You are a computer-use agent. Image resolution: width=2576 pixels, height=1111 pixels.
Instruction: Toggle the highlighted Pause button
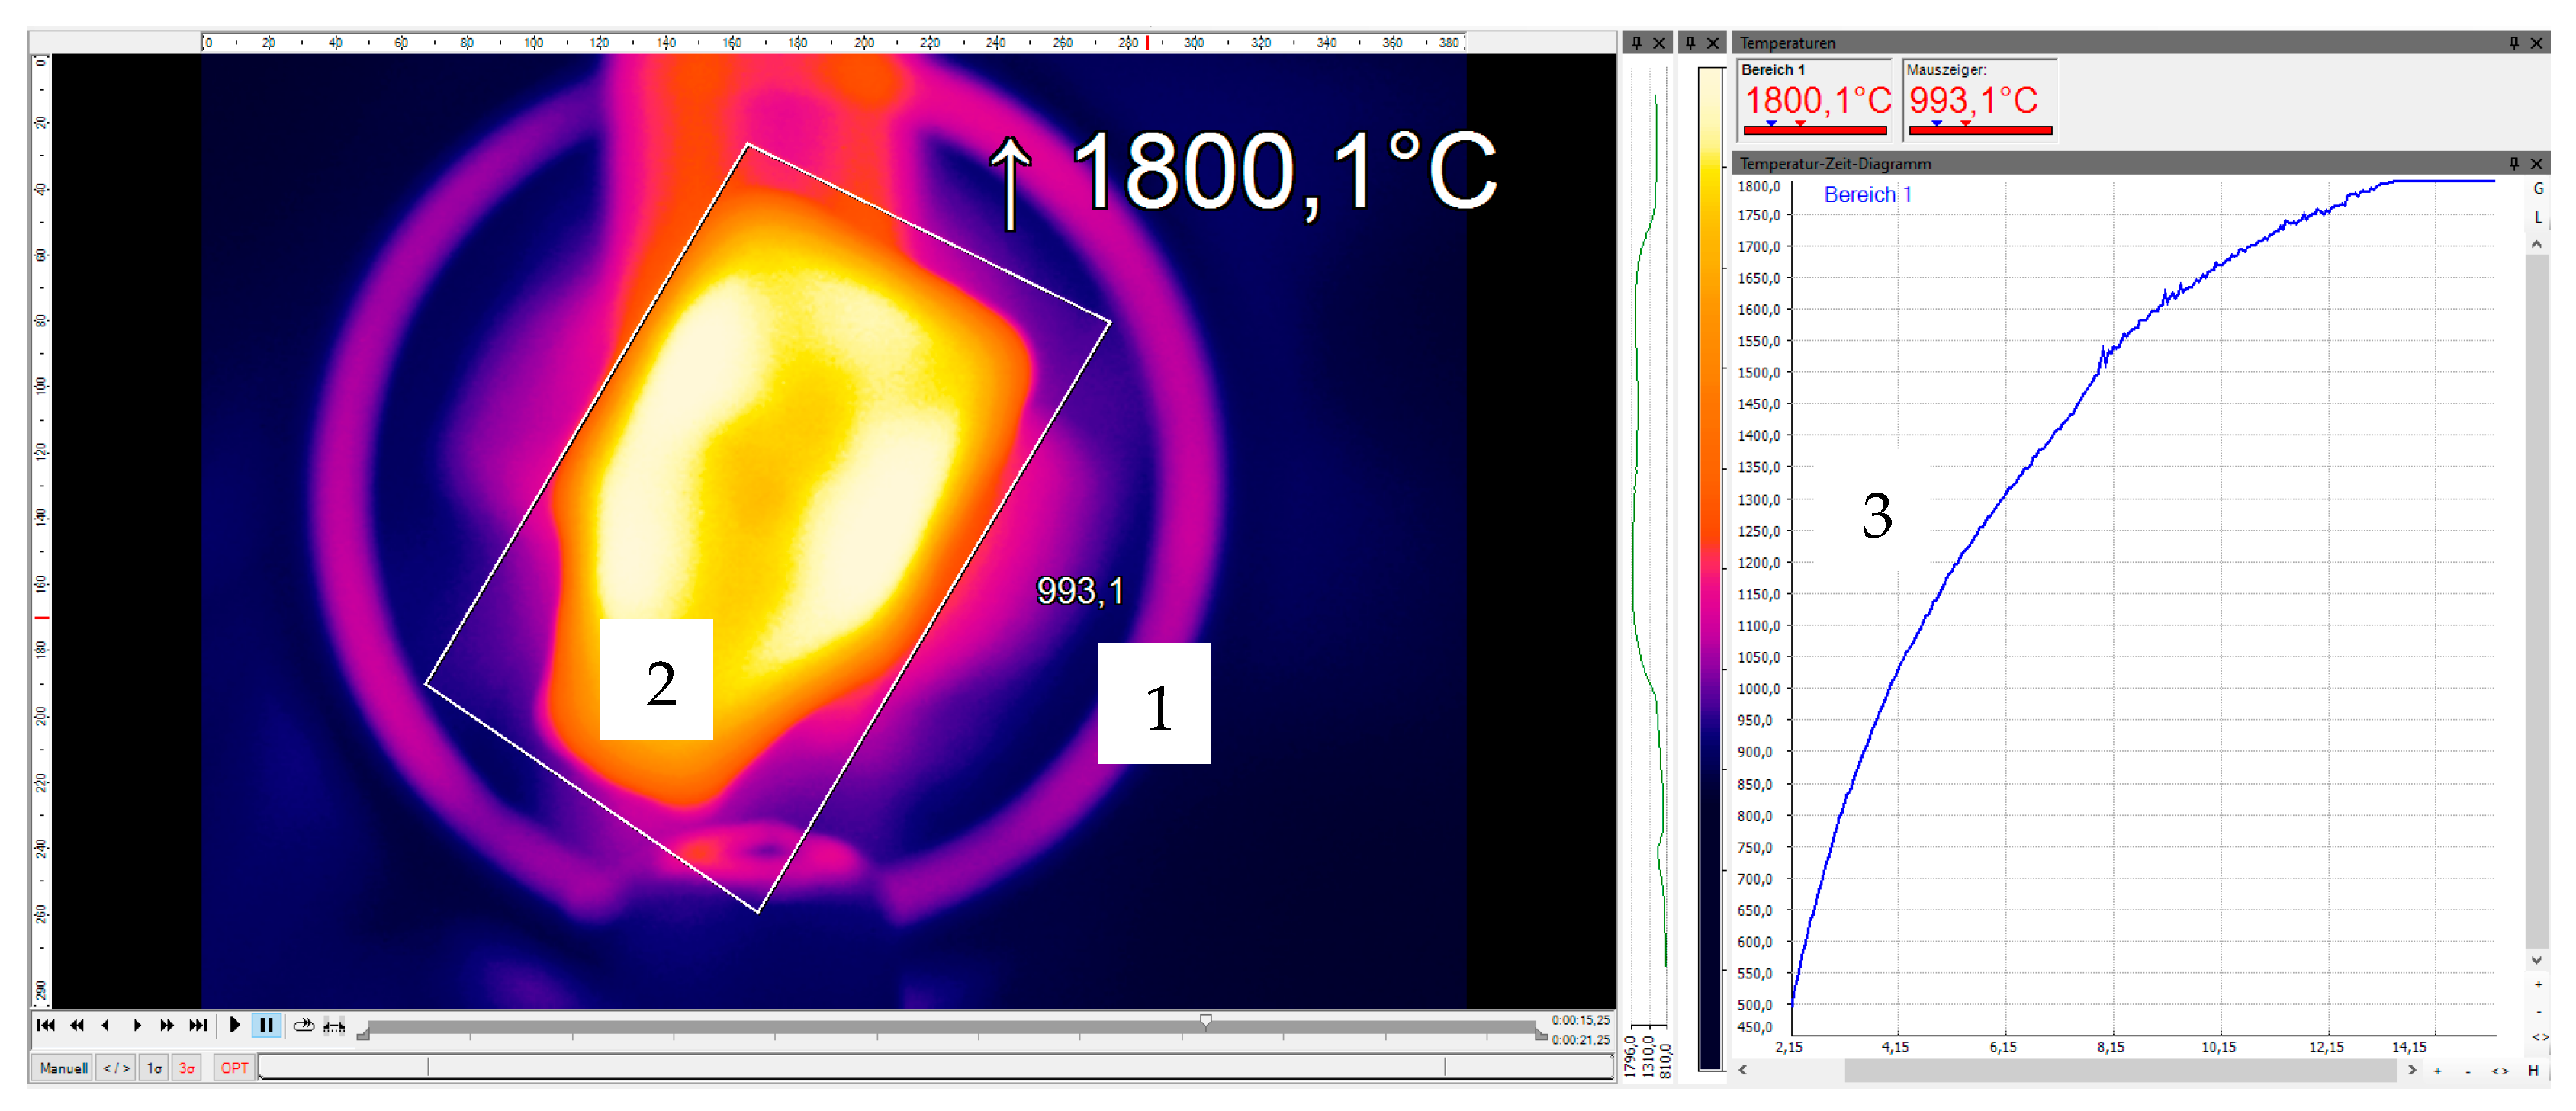tap(266, 1025)
